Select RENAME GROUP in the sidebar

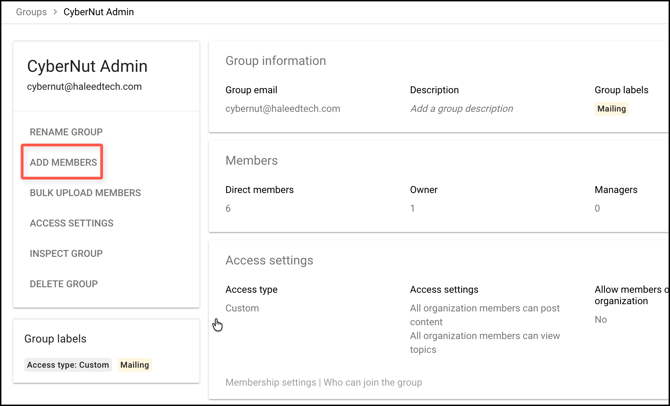coord(66,132)
